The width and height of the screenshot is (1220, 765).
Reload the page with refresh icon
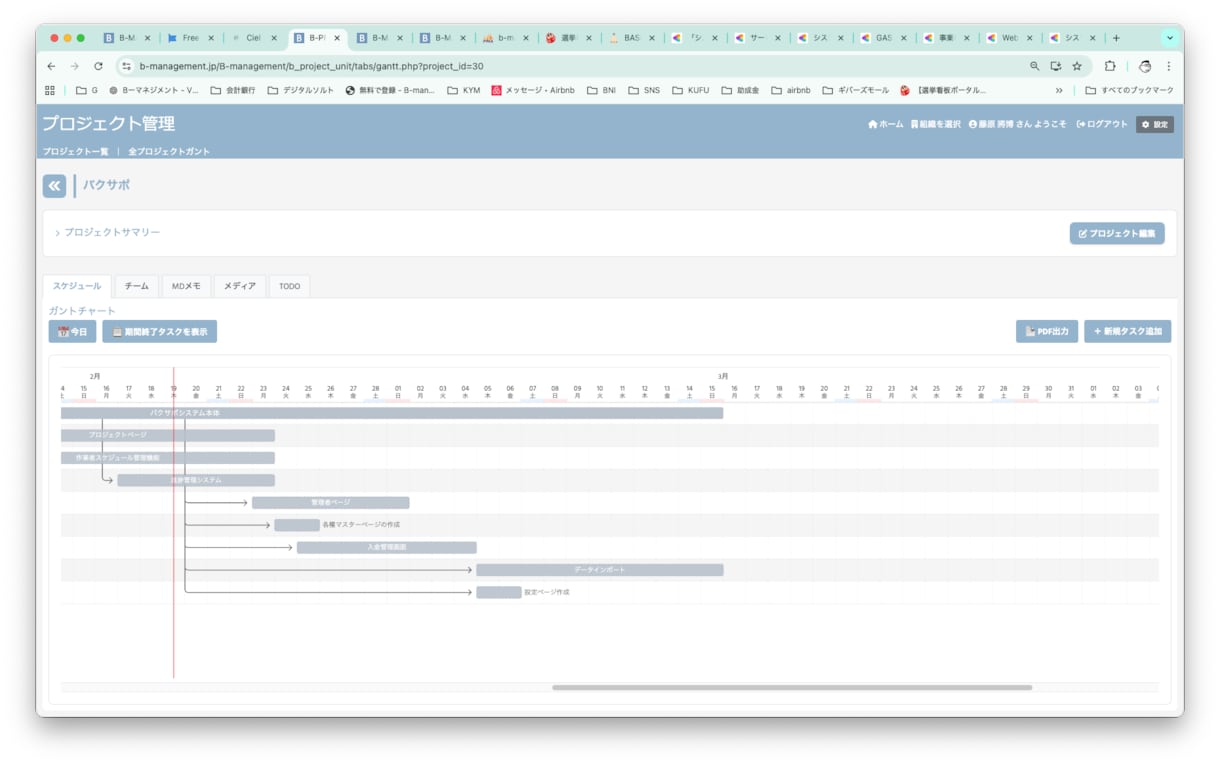98,66
